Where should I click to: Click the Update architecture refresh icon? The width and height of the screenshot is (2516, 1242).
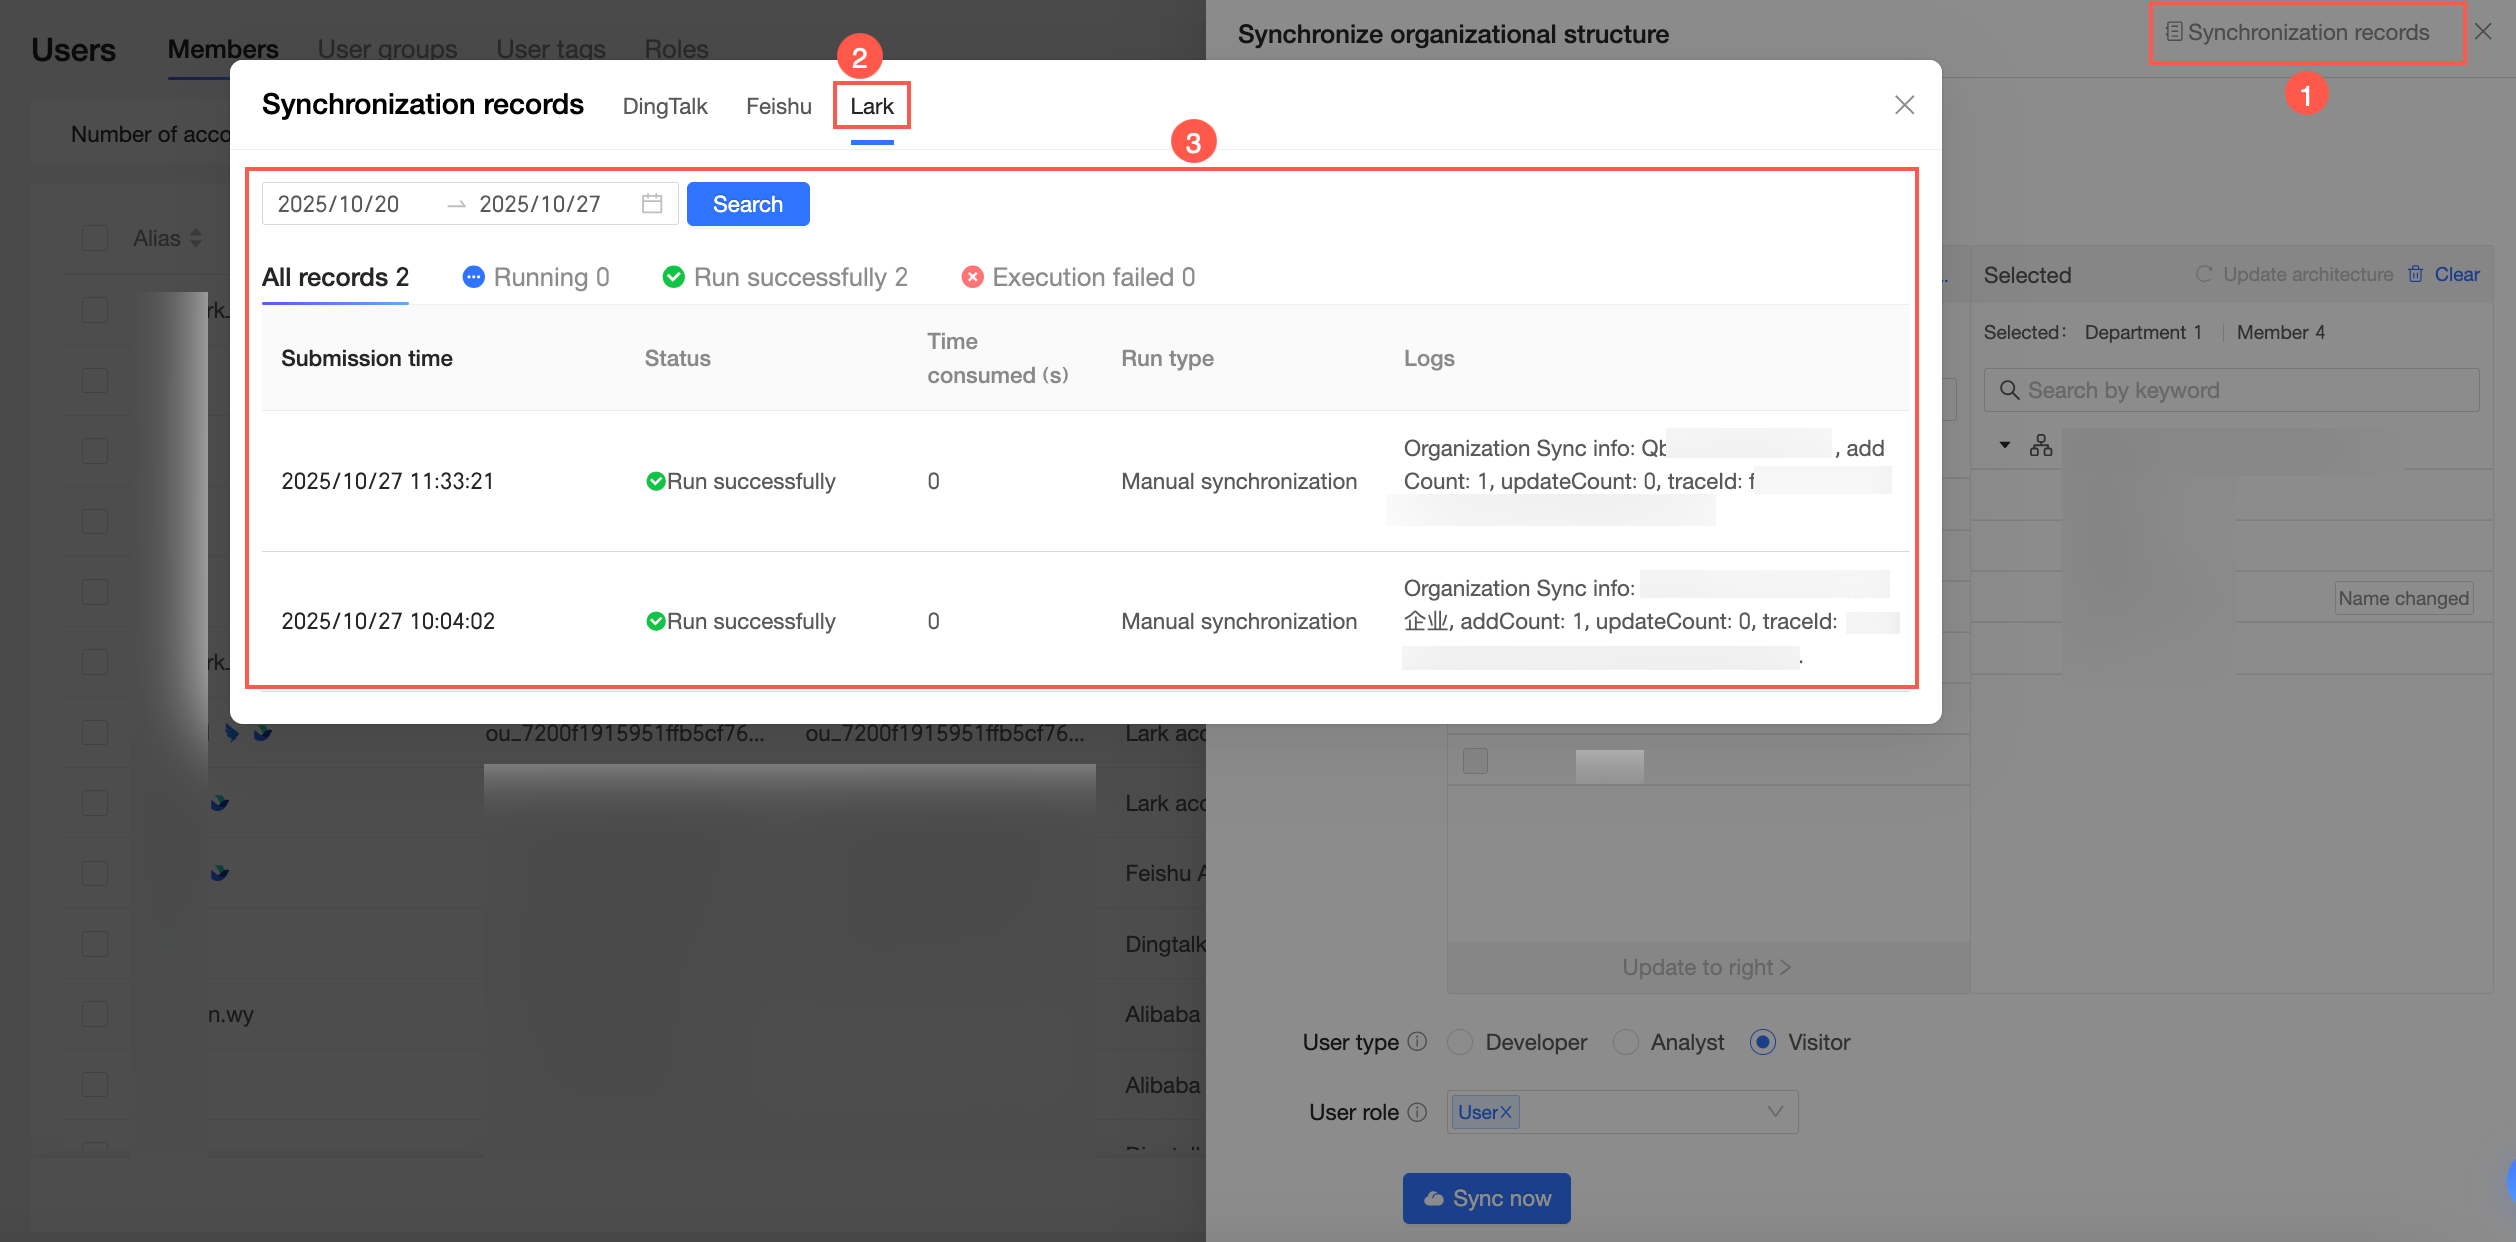point(2203,274)
